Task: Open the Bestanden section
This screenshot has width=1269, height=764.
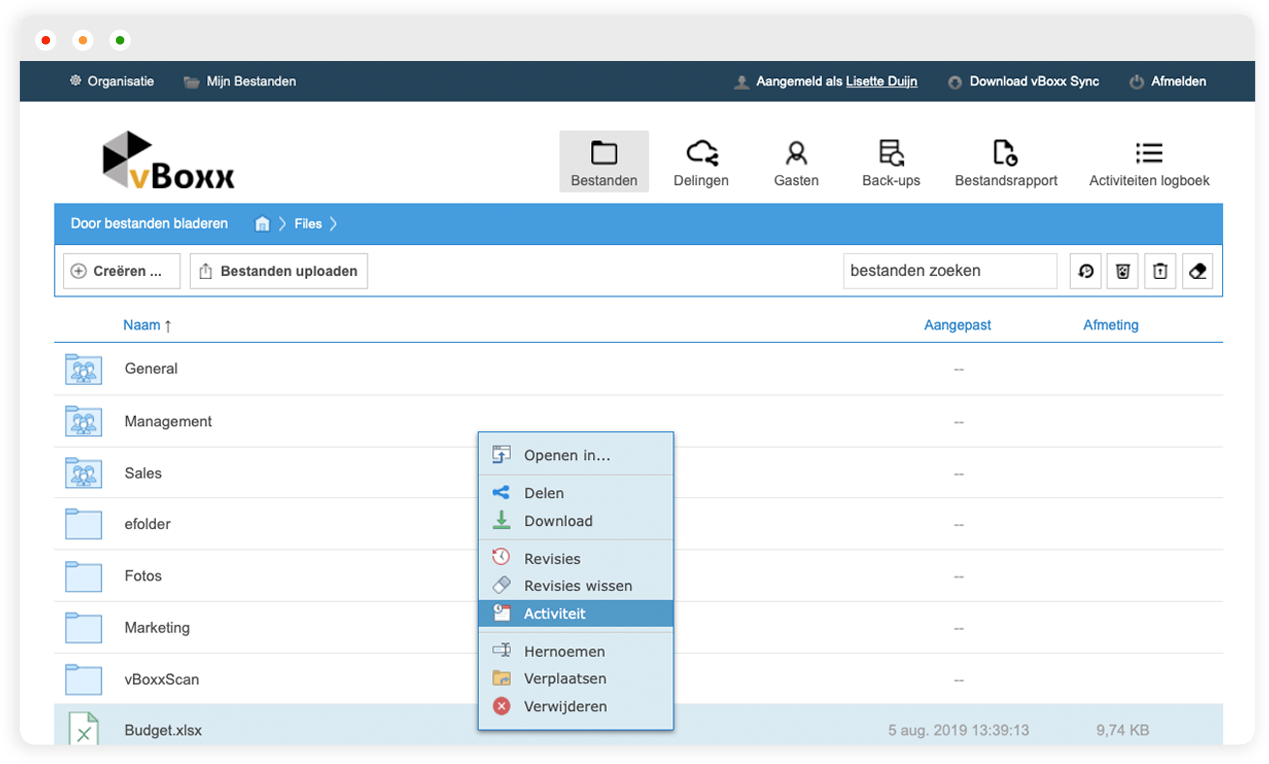Action: (x=604, y=162)
